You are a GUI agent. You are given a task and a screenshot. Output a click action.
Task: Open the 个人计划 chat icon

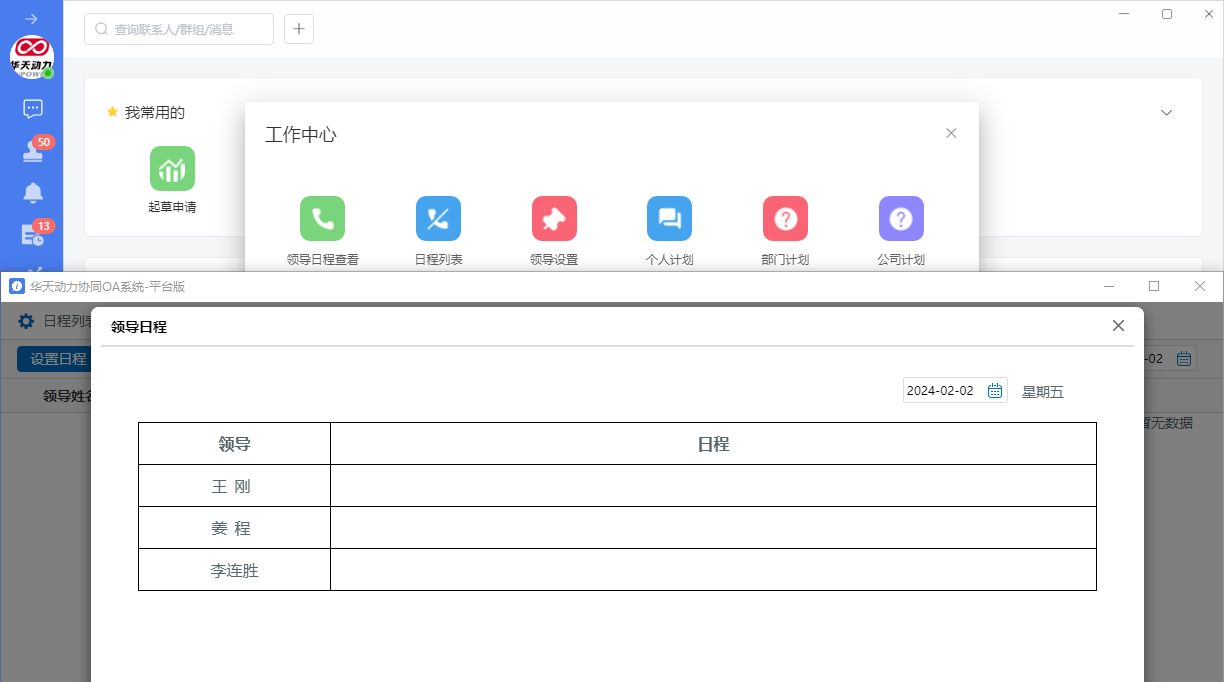669,219
